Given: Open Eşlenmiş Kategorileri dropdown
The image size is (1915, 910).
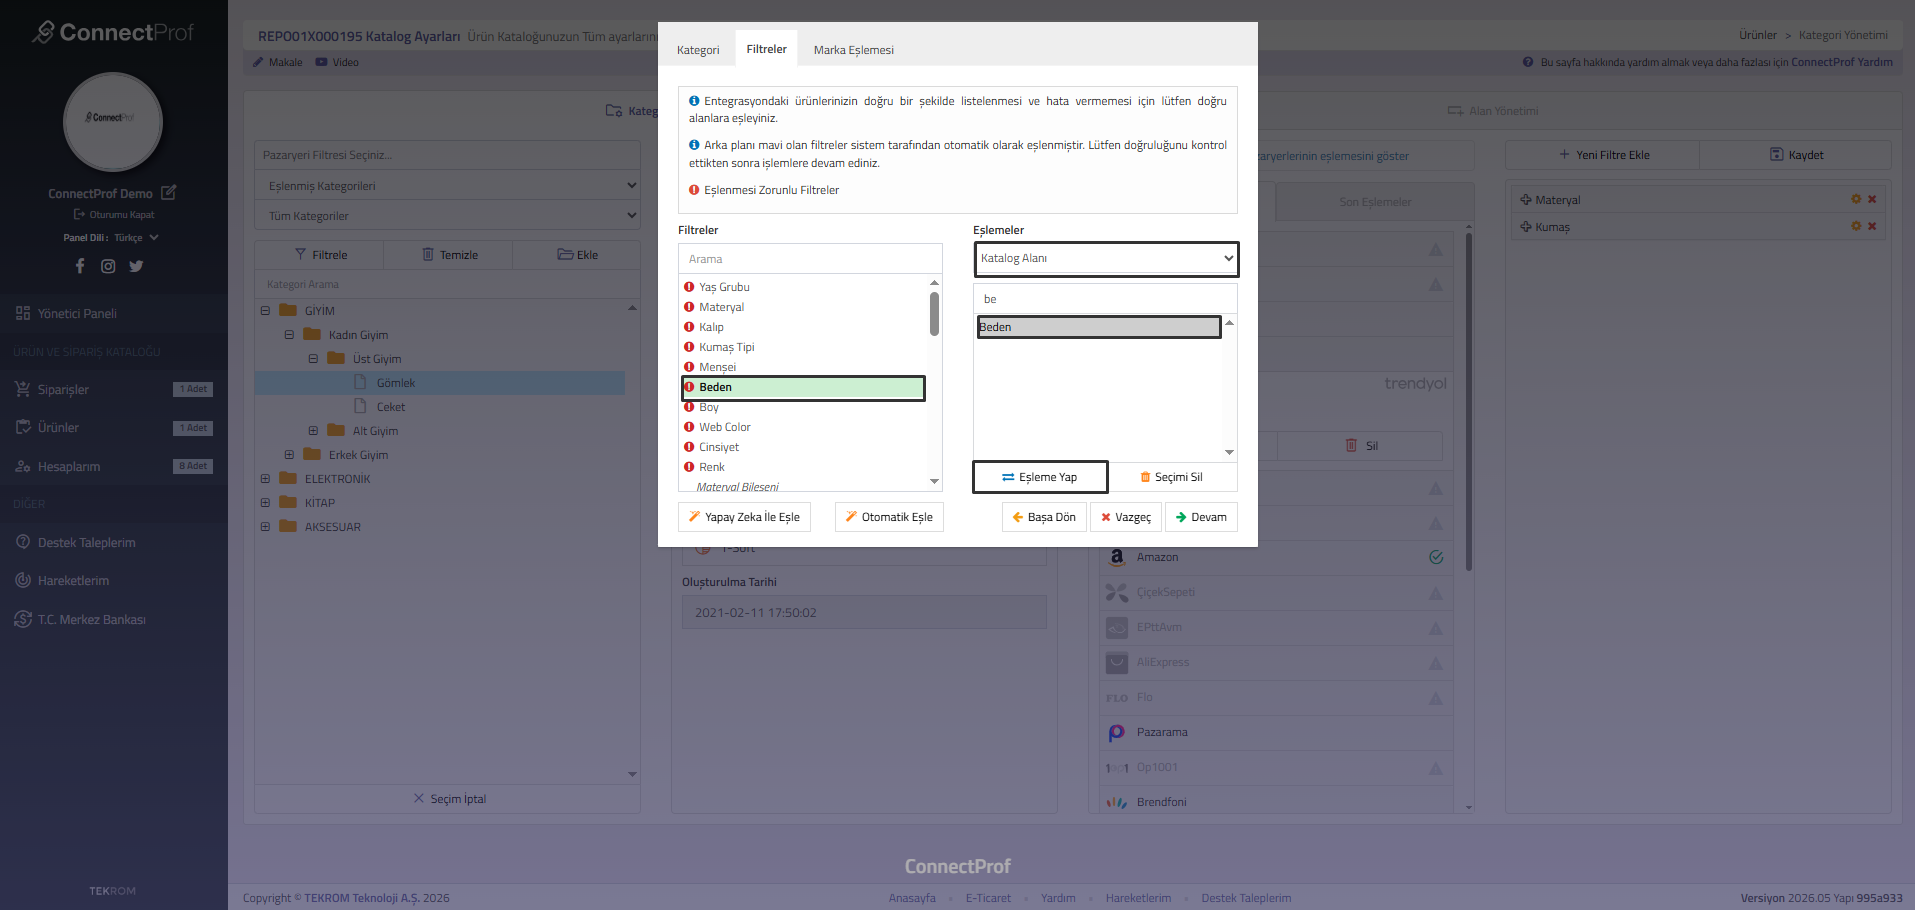Looking at the screenshot, I should click(x=448, y=186).
